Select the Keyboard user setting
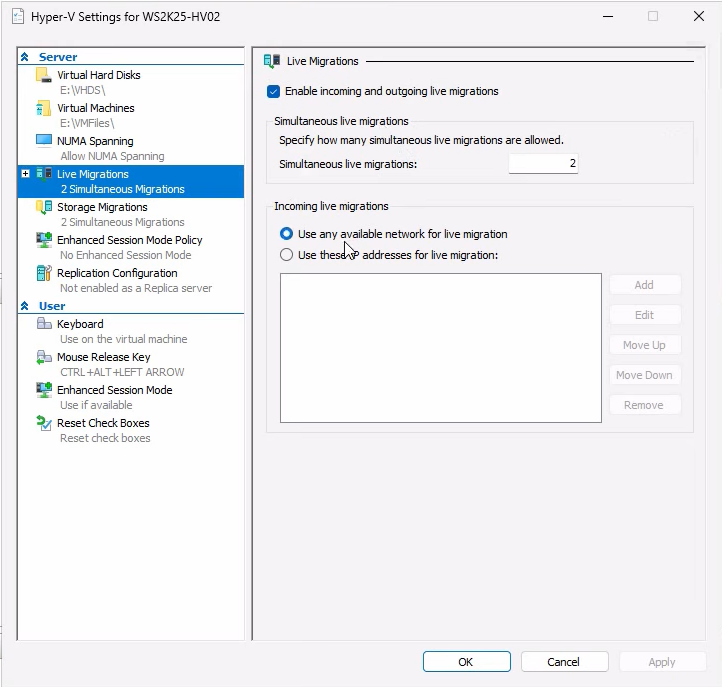Screen dimensions: 722x687 tap(80, 324)
